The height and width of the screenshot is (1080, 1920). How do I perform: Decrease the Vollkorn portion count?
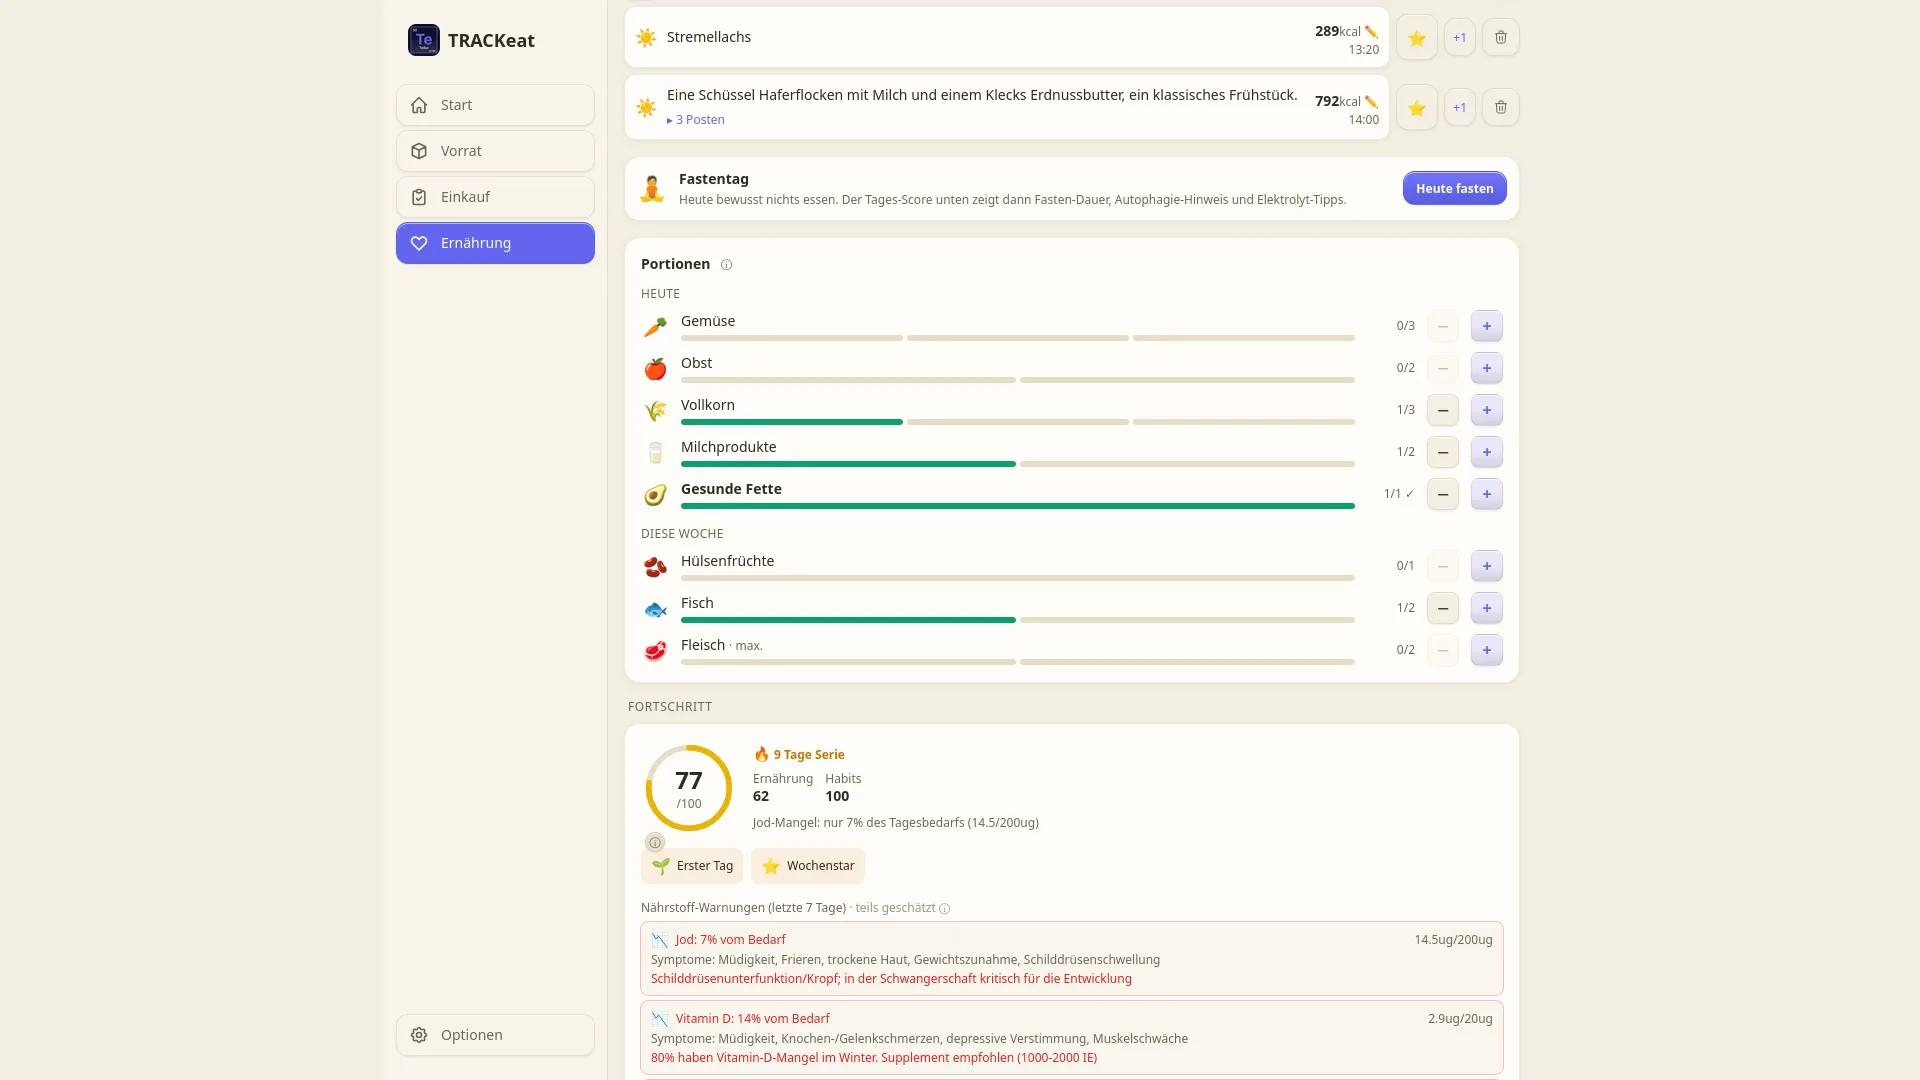tap(1443, 410)
